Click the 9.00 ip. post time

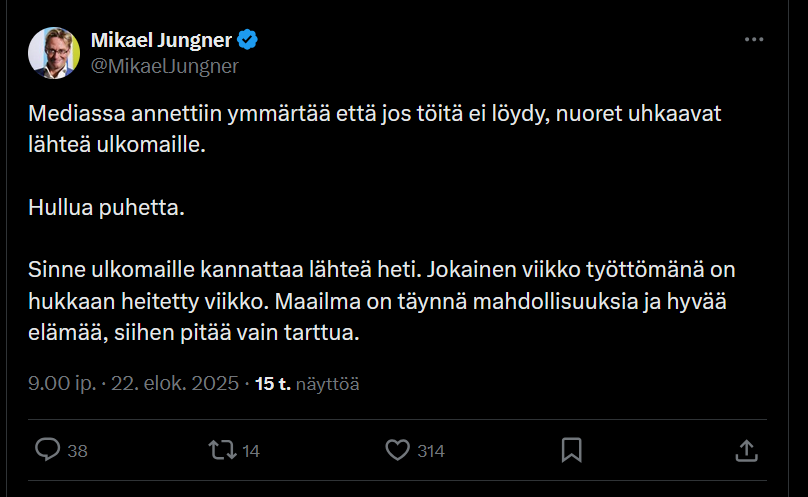[57, 383]
